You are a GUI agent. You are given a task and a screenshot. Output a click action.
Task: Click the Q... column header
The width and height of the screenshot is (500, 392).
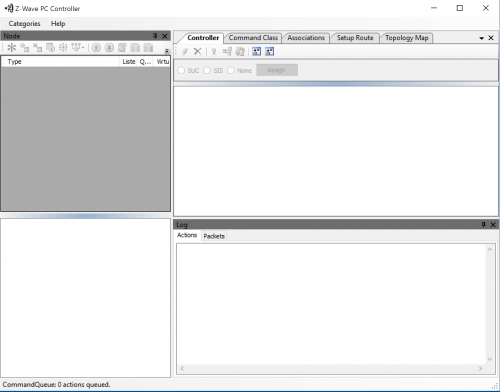145,62
